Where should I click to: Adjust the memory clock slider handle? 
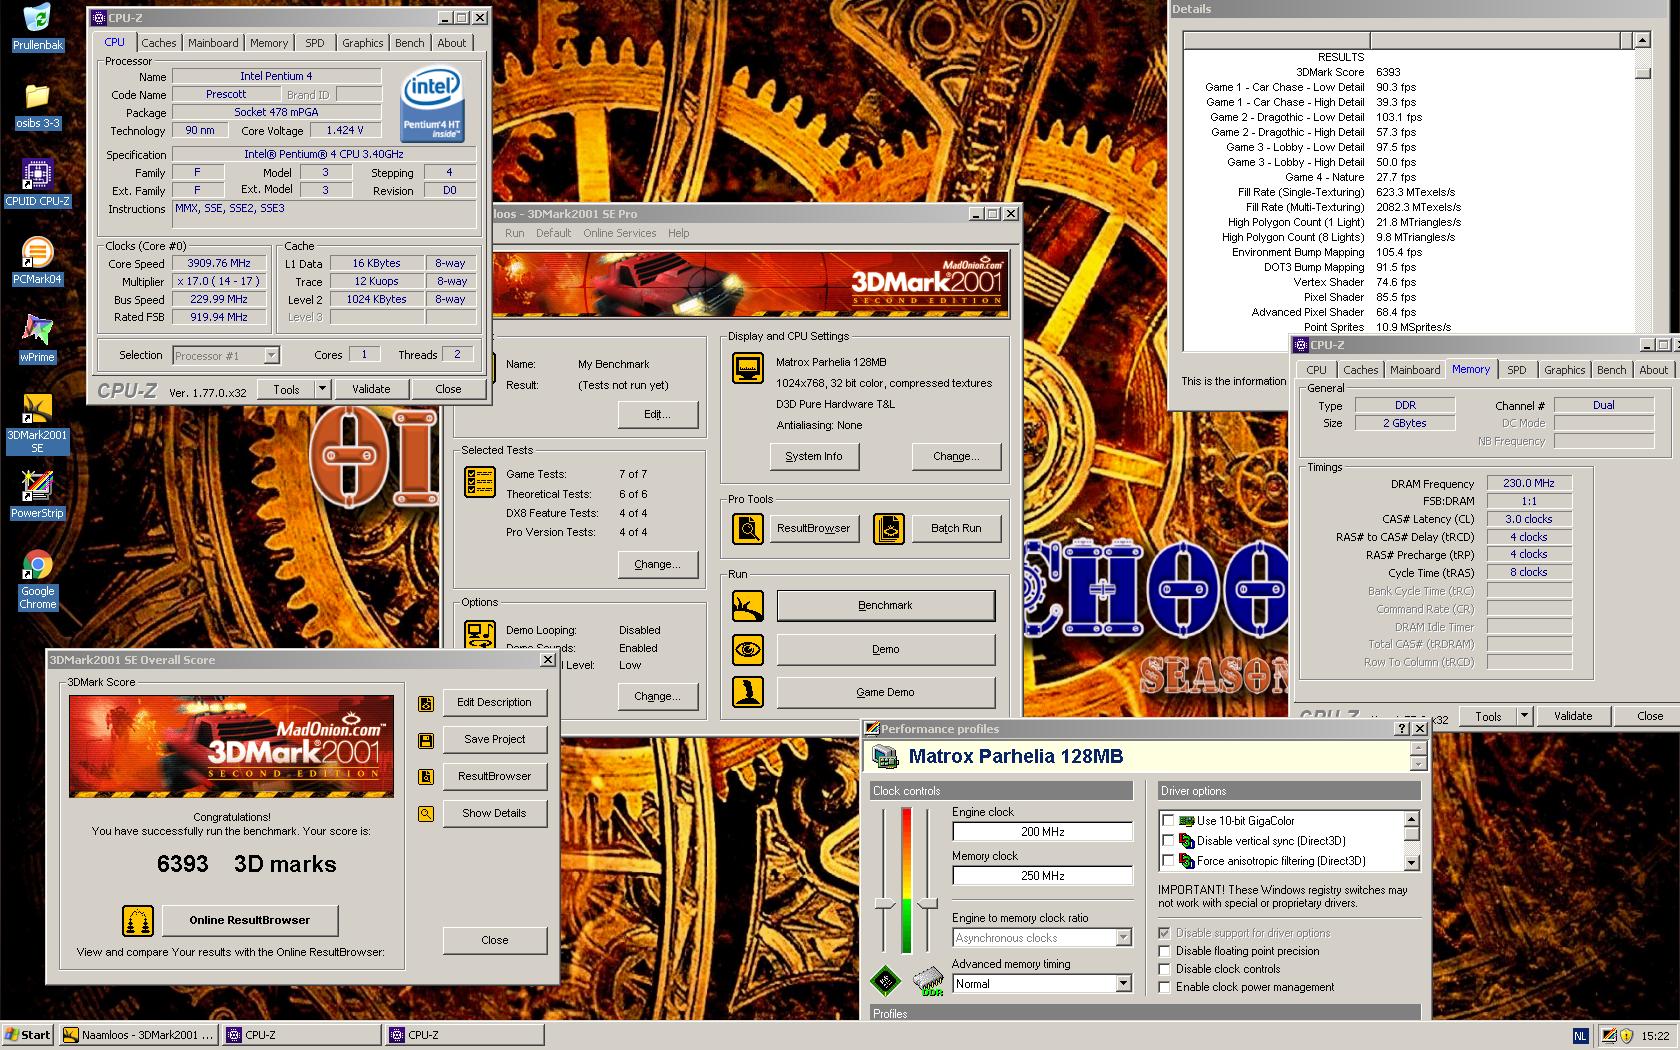pos(927,904)
